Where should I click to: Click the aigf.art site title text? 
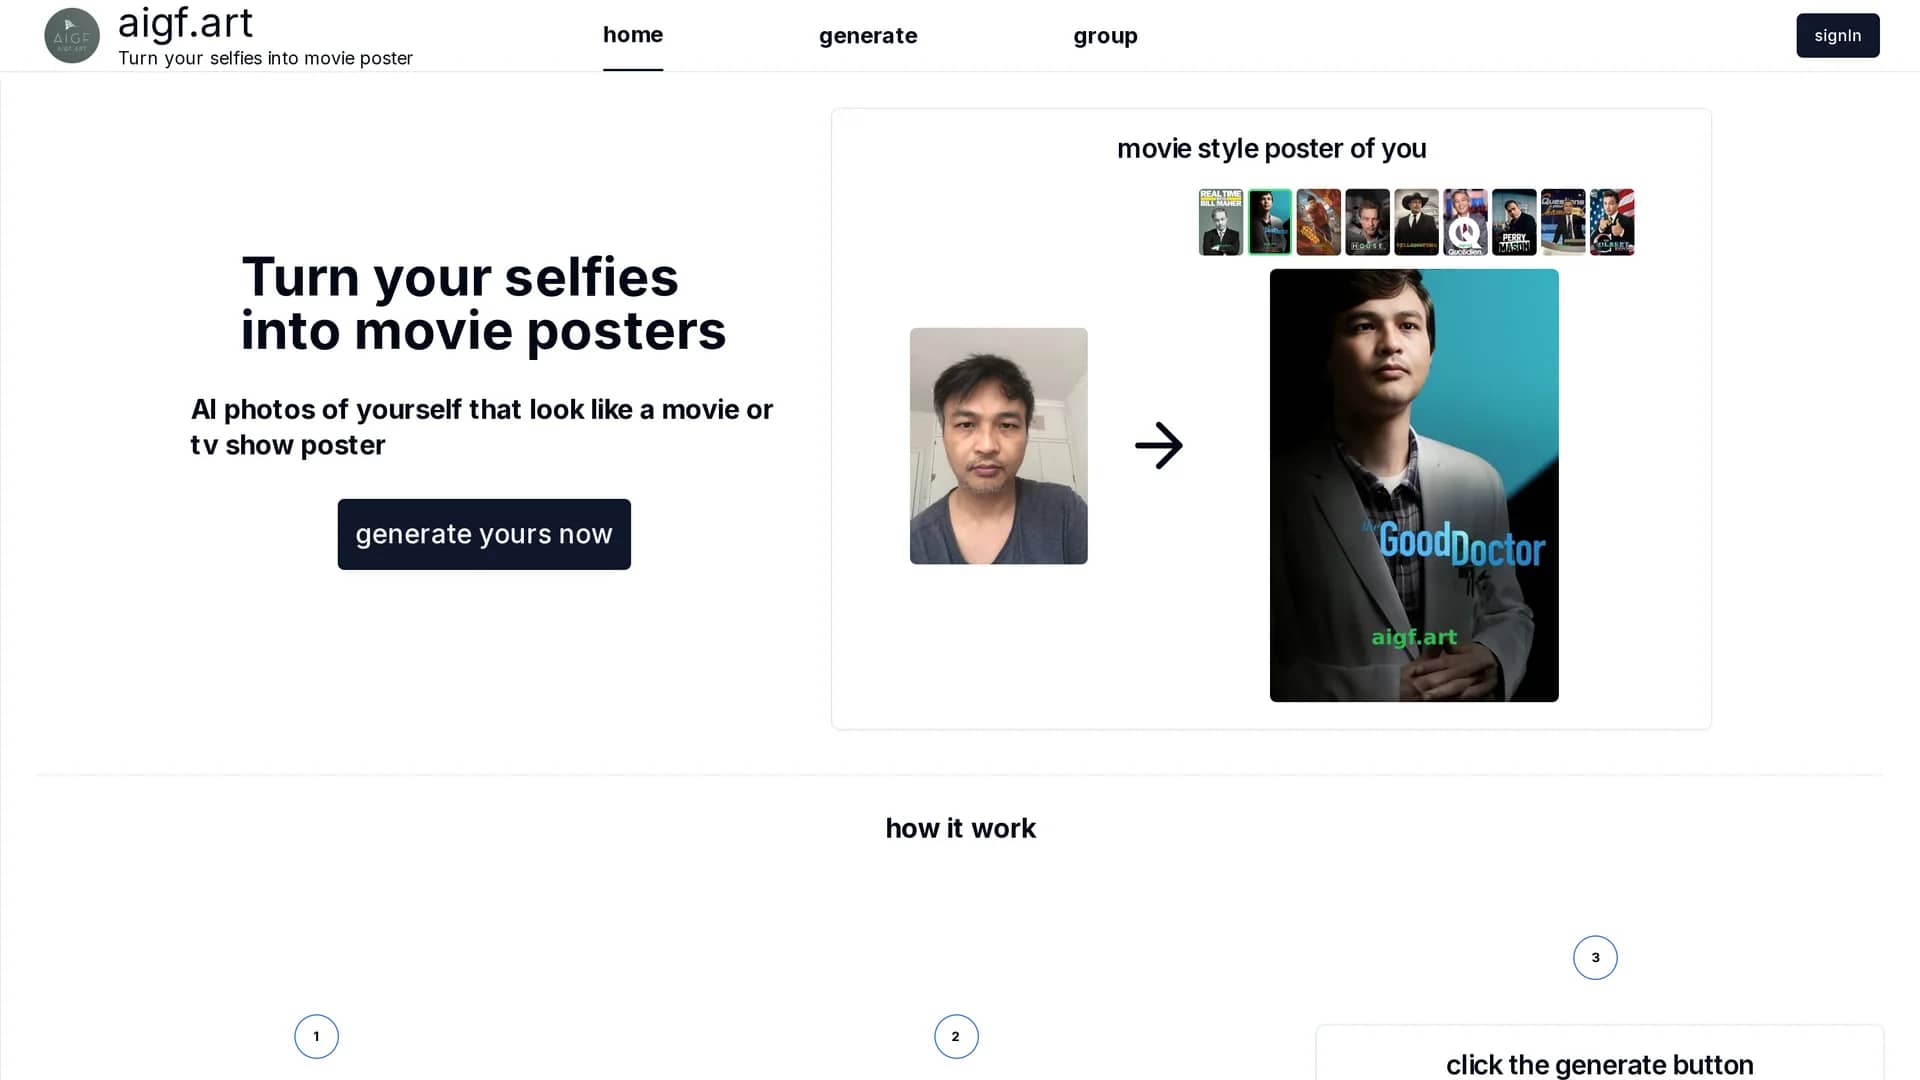pos(186,23)
